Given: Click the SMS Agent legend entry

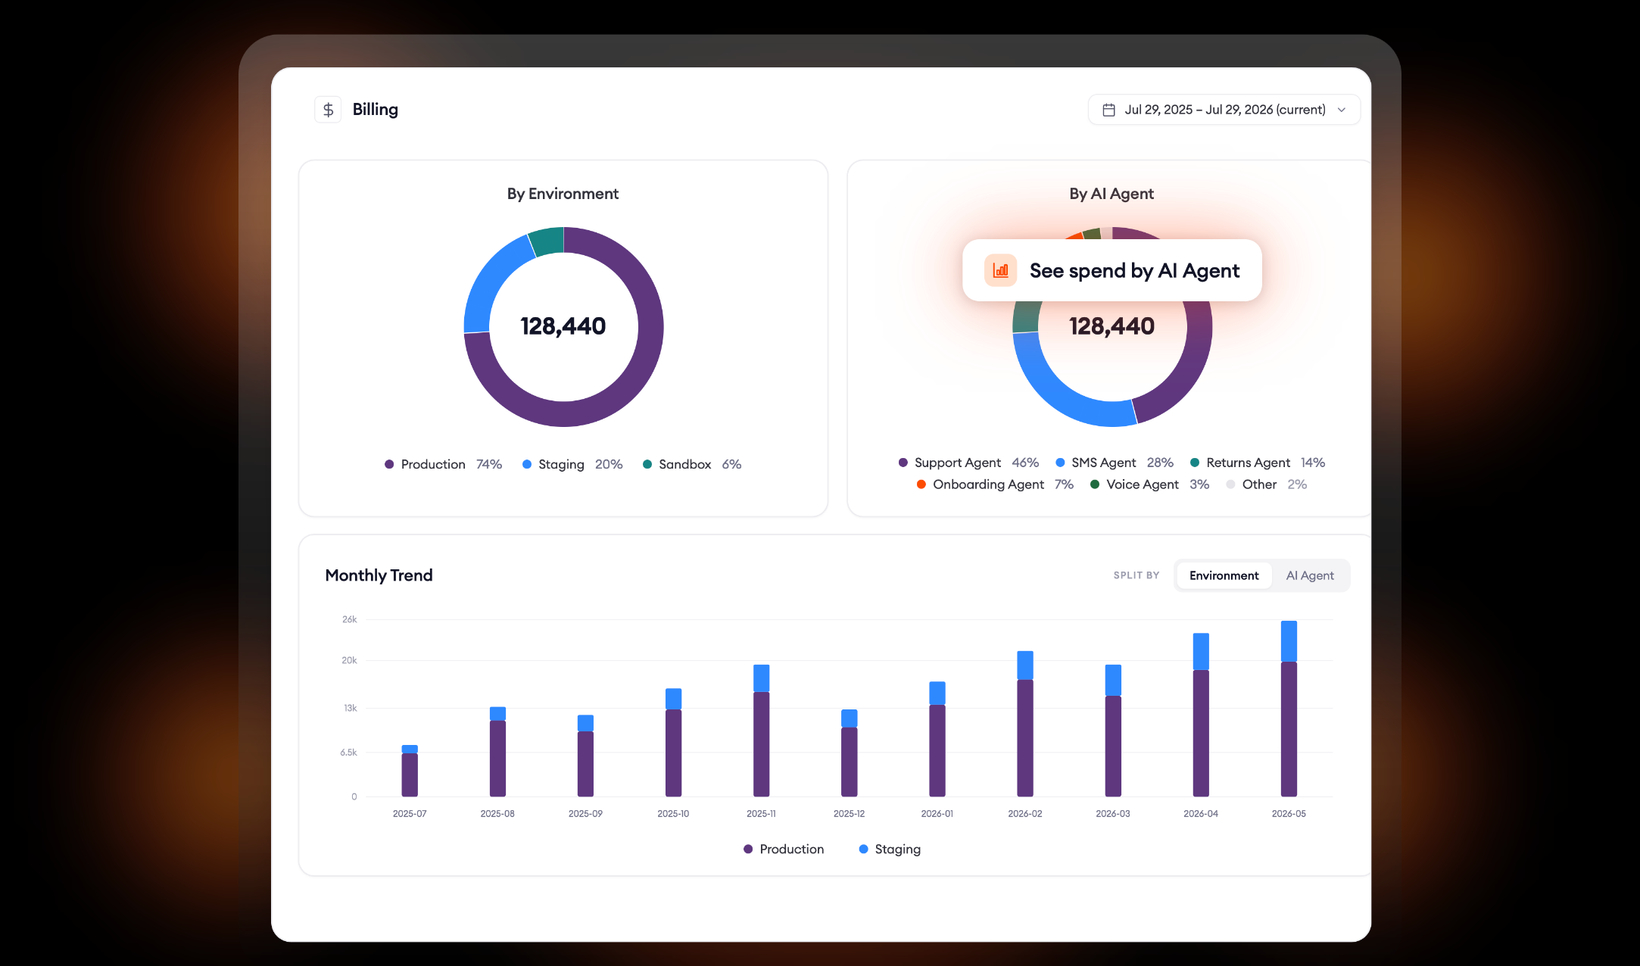Looking at the screenshot, I should [1114, 462].
